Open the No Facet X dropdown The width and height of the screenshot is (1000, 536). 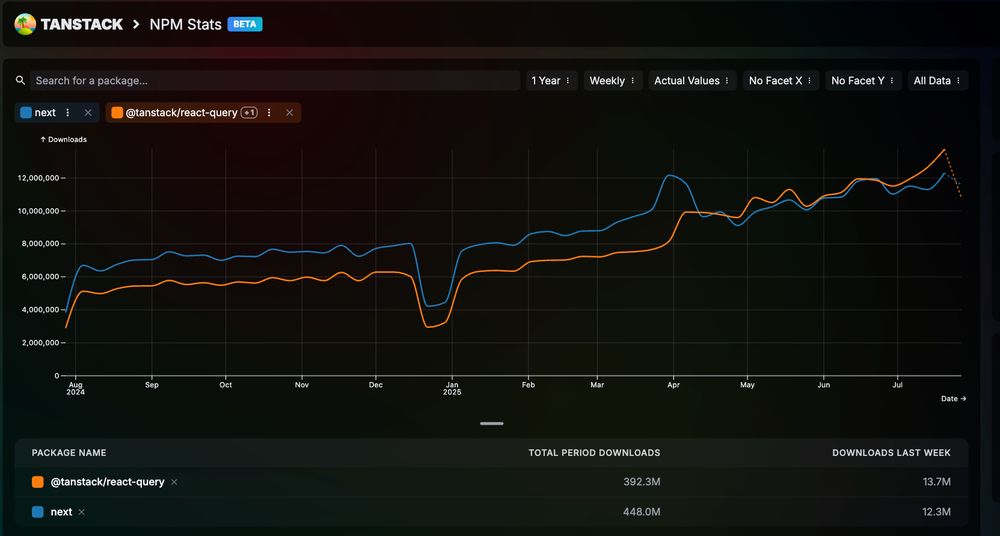pos(781,80)
